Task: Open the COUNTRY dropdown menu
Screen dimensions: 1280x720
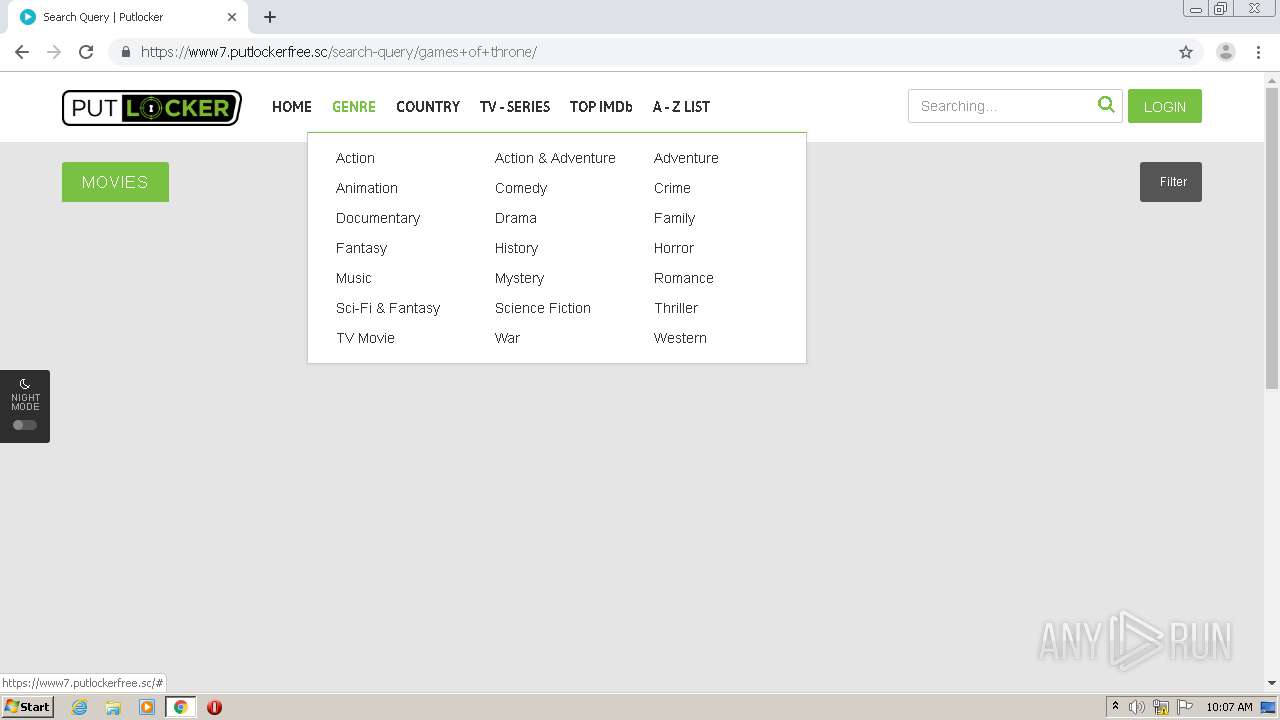Action: 428,107
